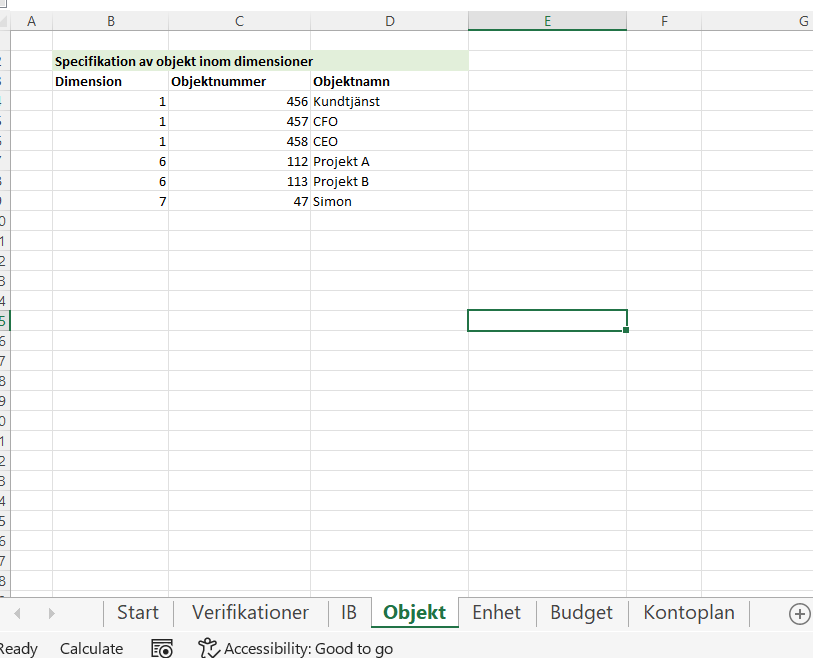Click the macro recording icon in status bar

tap(161, 648)
